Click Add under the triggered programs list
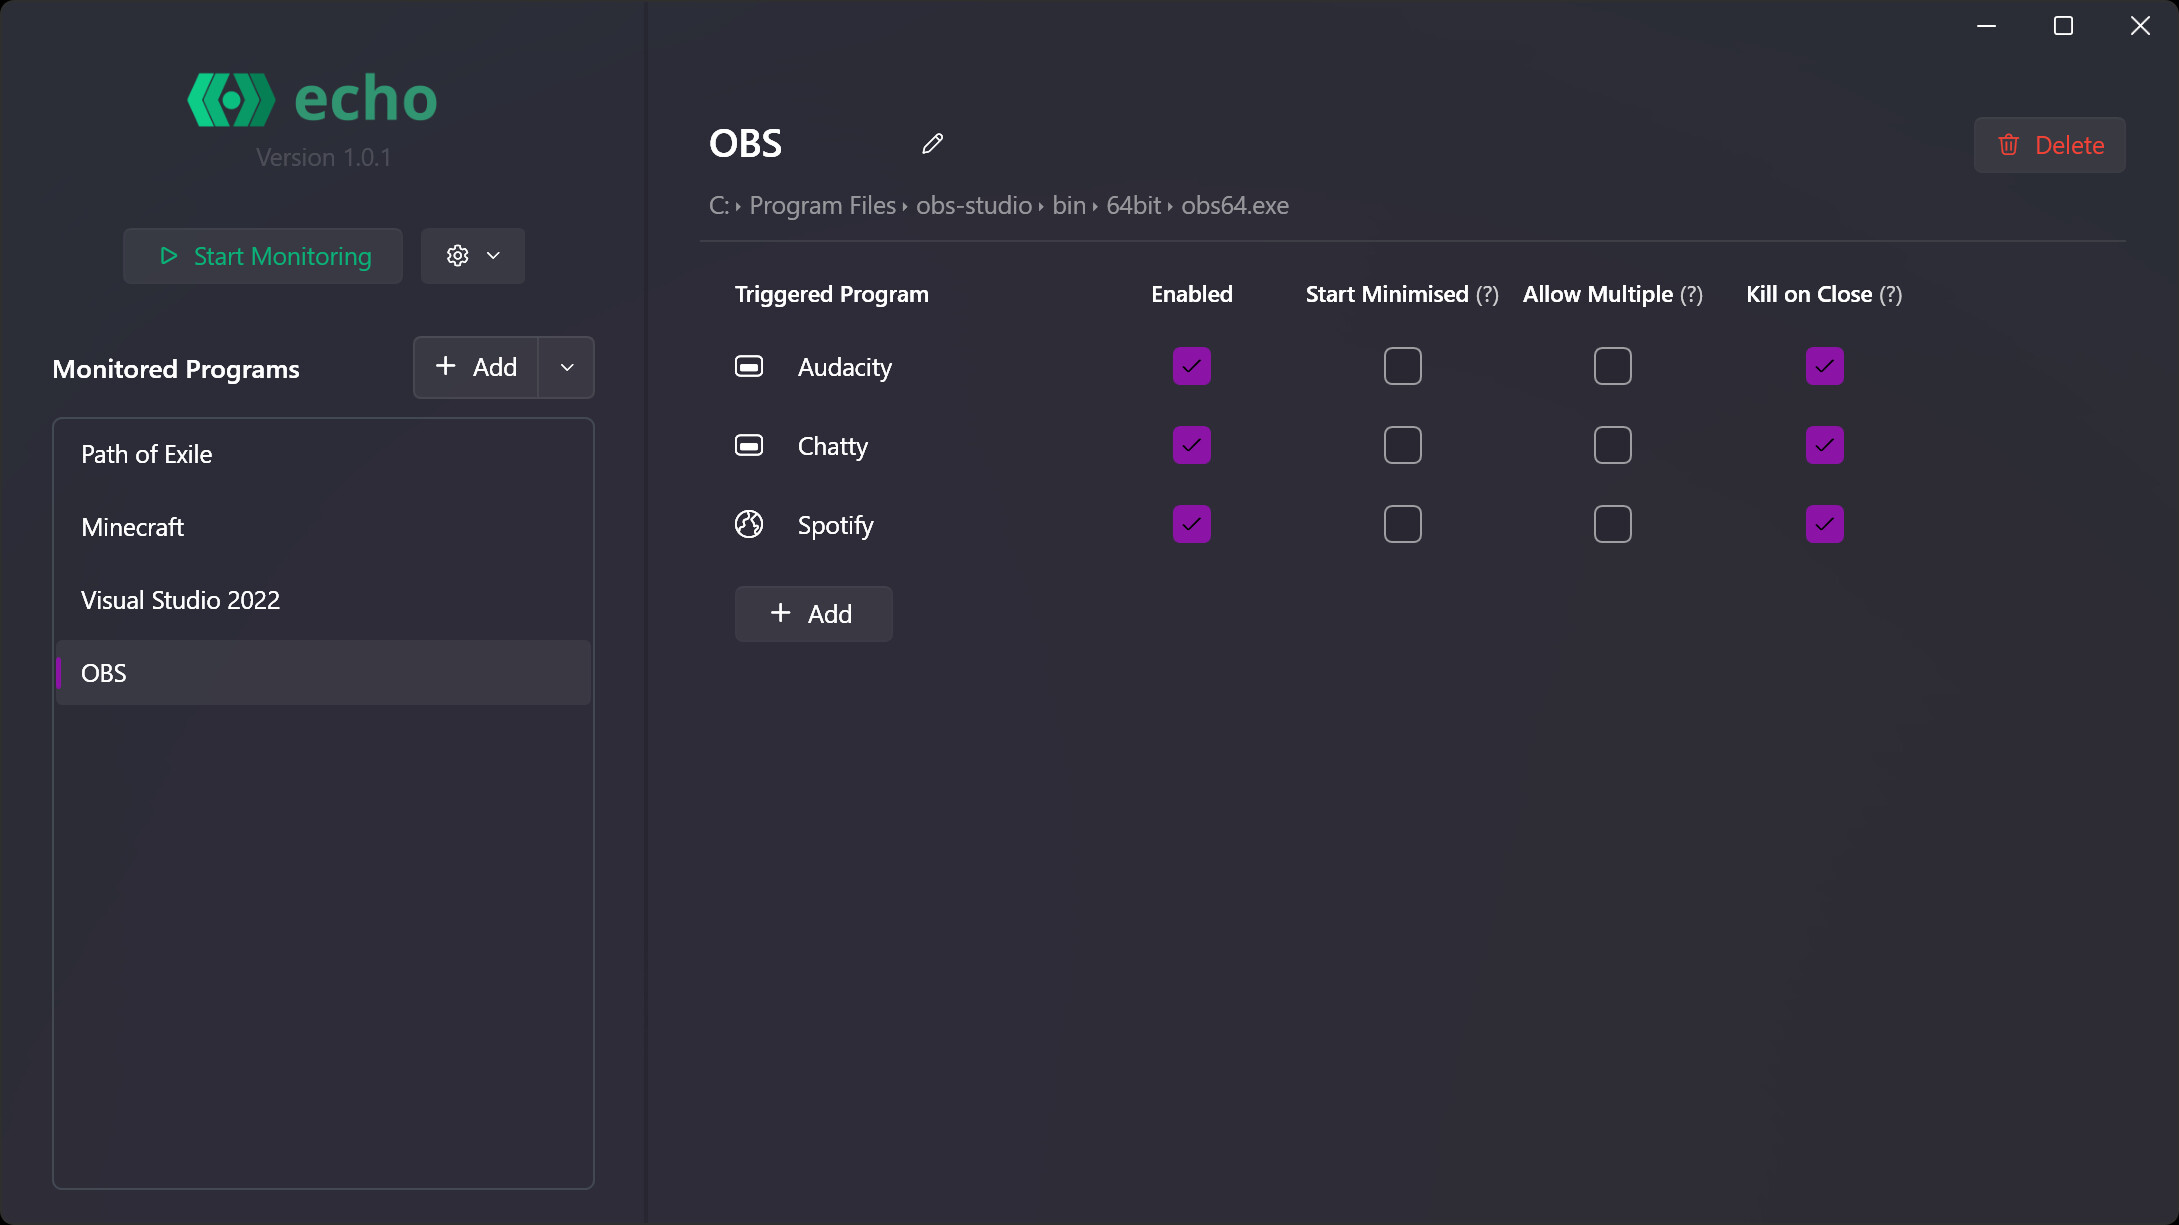2179x1225 pixels. (813, 613)
